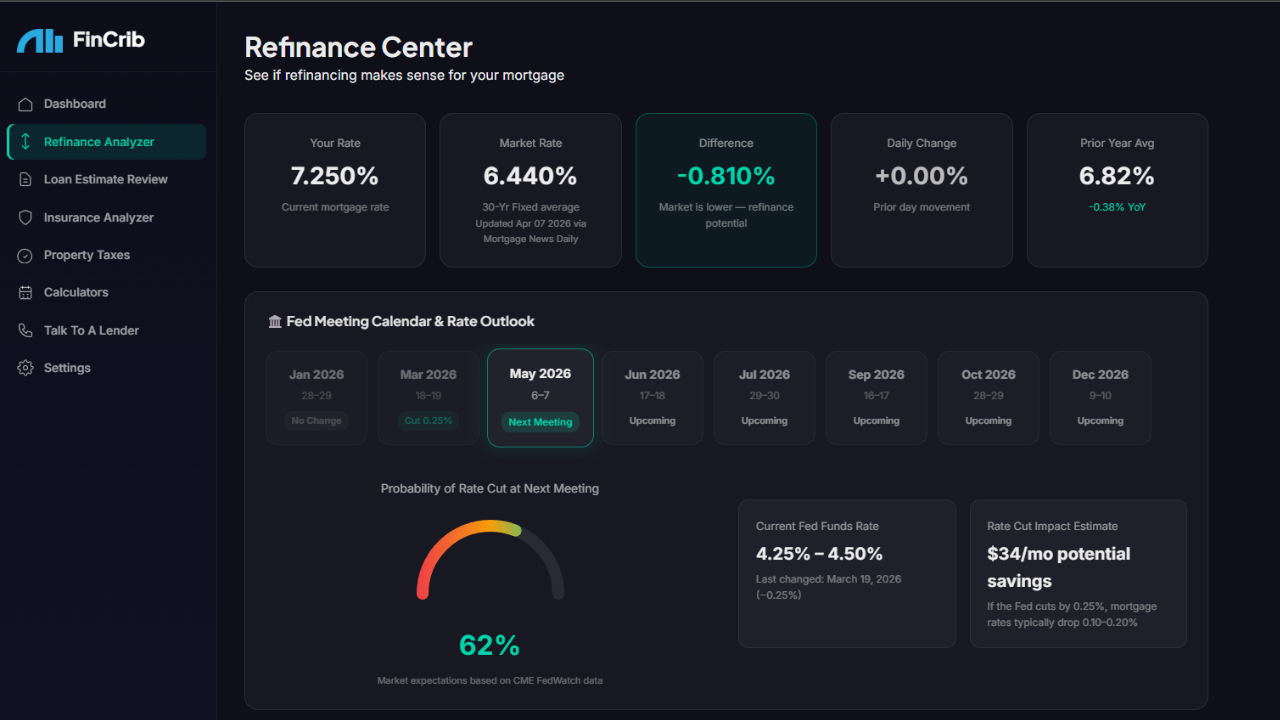Click the "Cut 0.25%" badge
The width and height of the screenshot is (1280, 720).
tap(428, 421)
